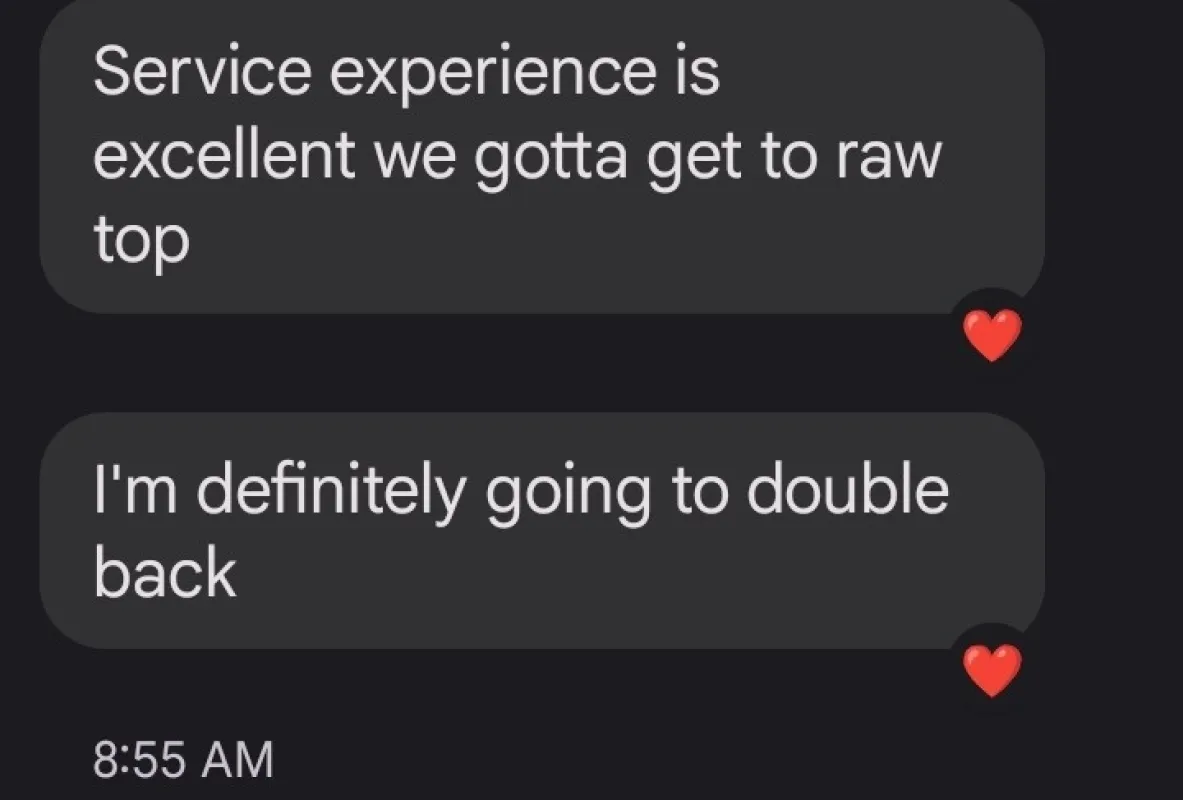Click the word 'excellent' in the first message
This screenshot has width=1183, height=800.
tap(224, 155)
